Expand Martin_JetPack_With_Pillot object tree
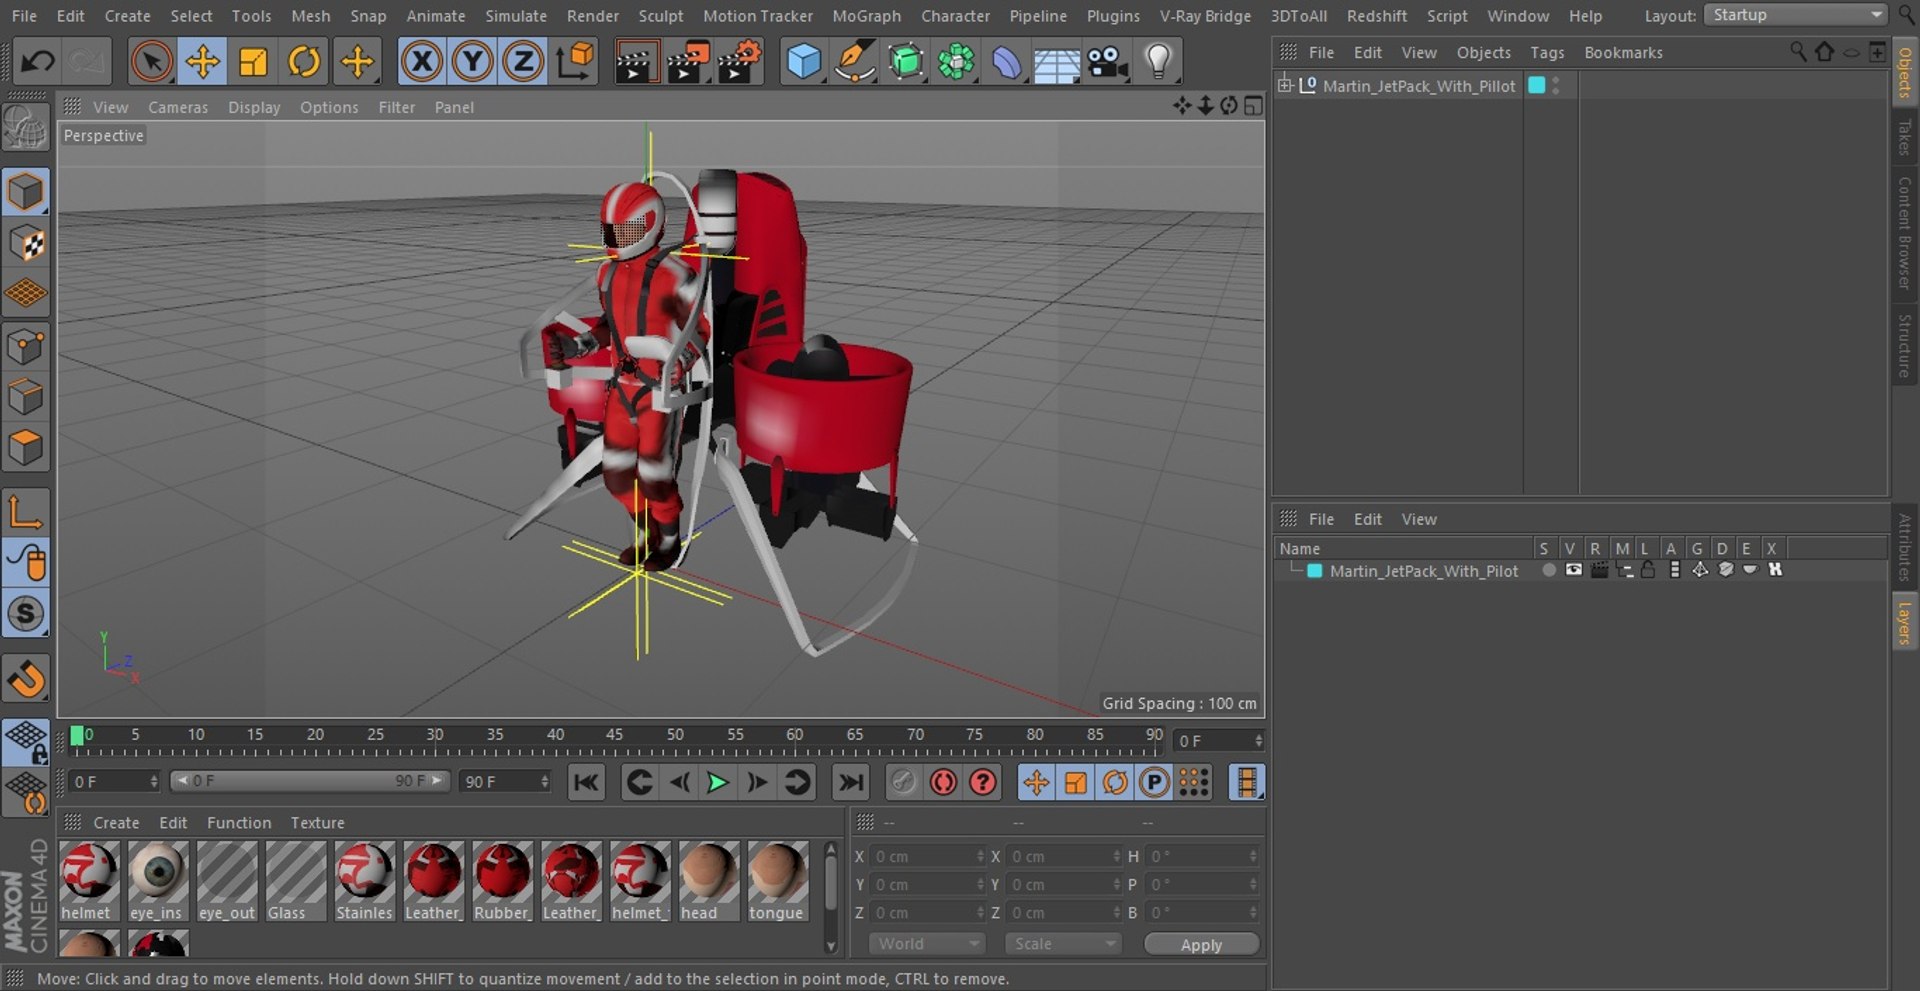Screen dimensions: 1920x991 1285,85
